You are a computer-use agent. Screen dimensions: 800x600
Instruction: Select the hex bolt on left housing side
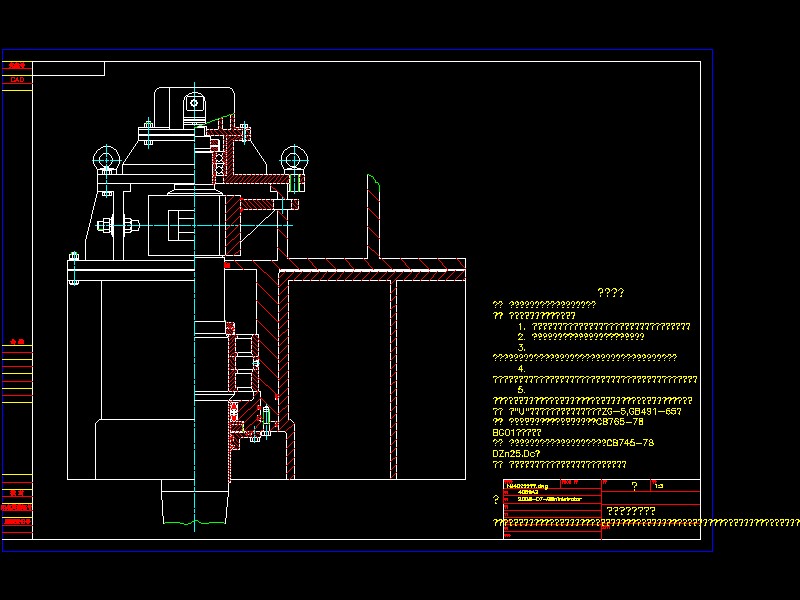pyautogui.click(x=103, y=225)
